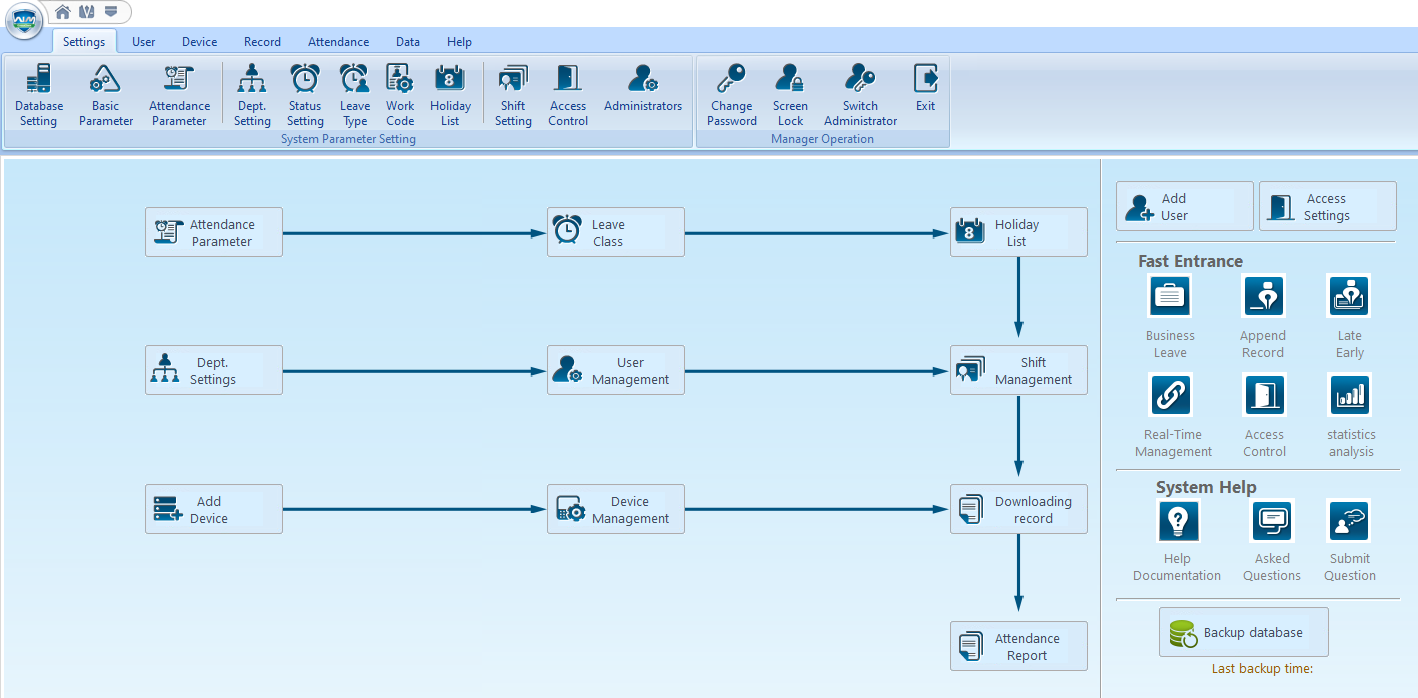The width and height of the screenshot is (1418, 698).
Task: Click the Backup database button
Action: [1243, 633]
